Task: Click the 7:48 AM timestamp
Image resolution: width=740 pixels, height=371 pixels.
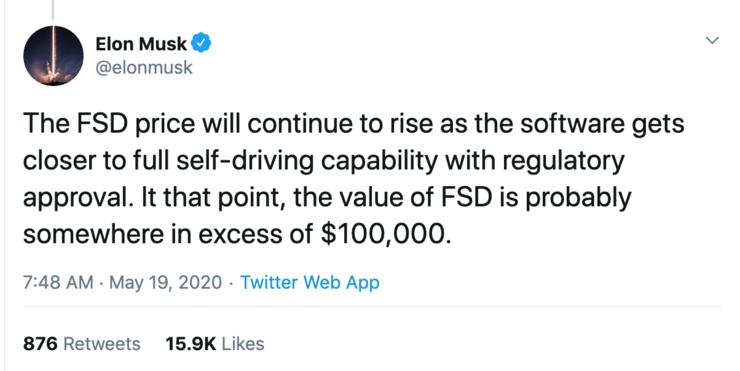Action: point(58,283)
